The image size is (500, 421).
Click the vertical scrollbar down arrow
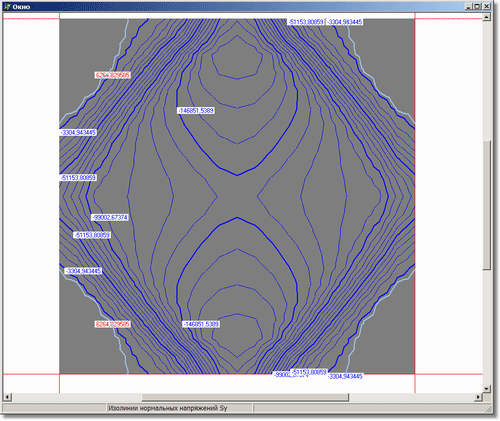point(487,389)
